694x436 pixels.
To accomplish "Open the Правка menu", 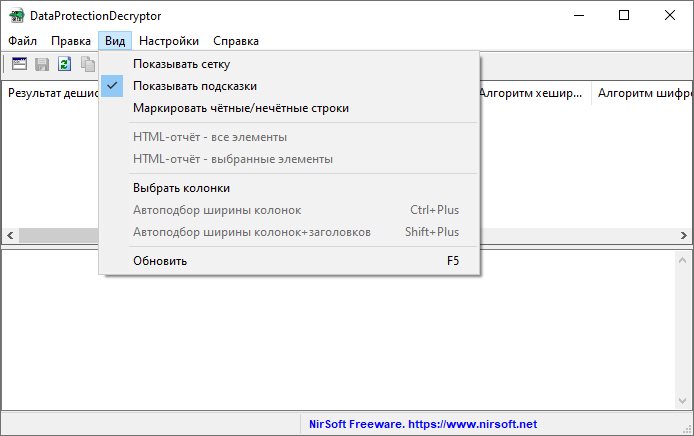I will [x=71, y=41].
